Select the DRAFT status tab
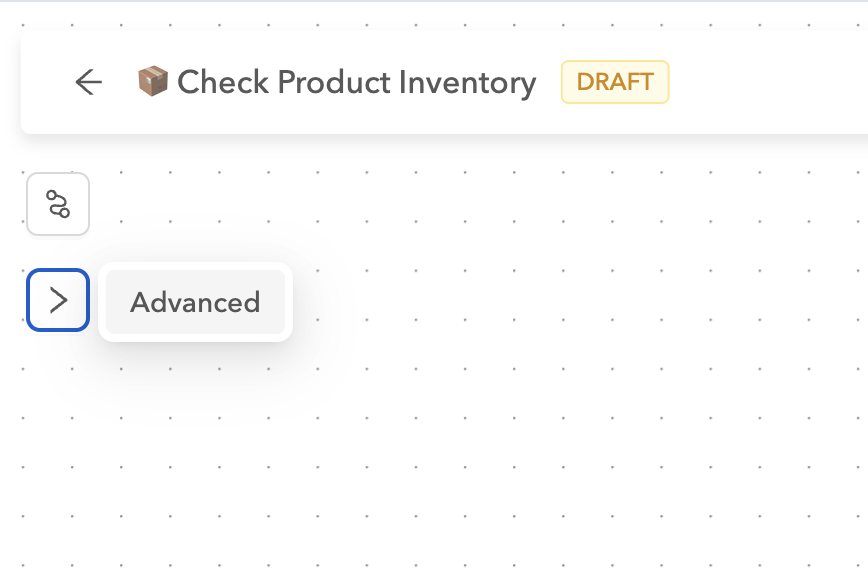Viewport: 868px width, 584px height. point(615,82)
